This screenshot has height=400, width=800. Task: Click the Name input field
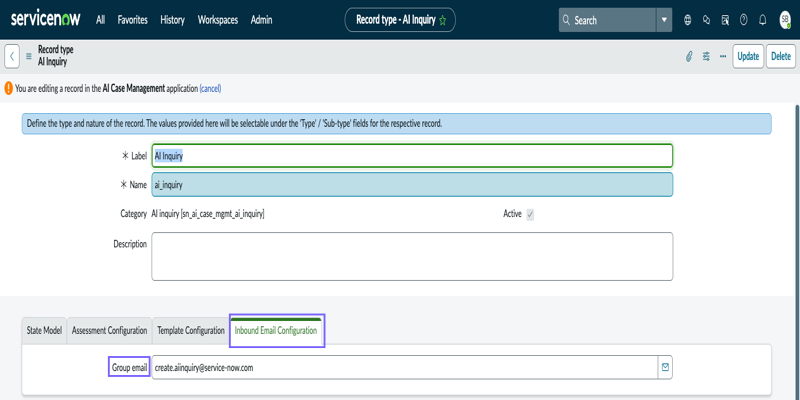coord(412,185)
